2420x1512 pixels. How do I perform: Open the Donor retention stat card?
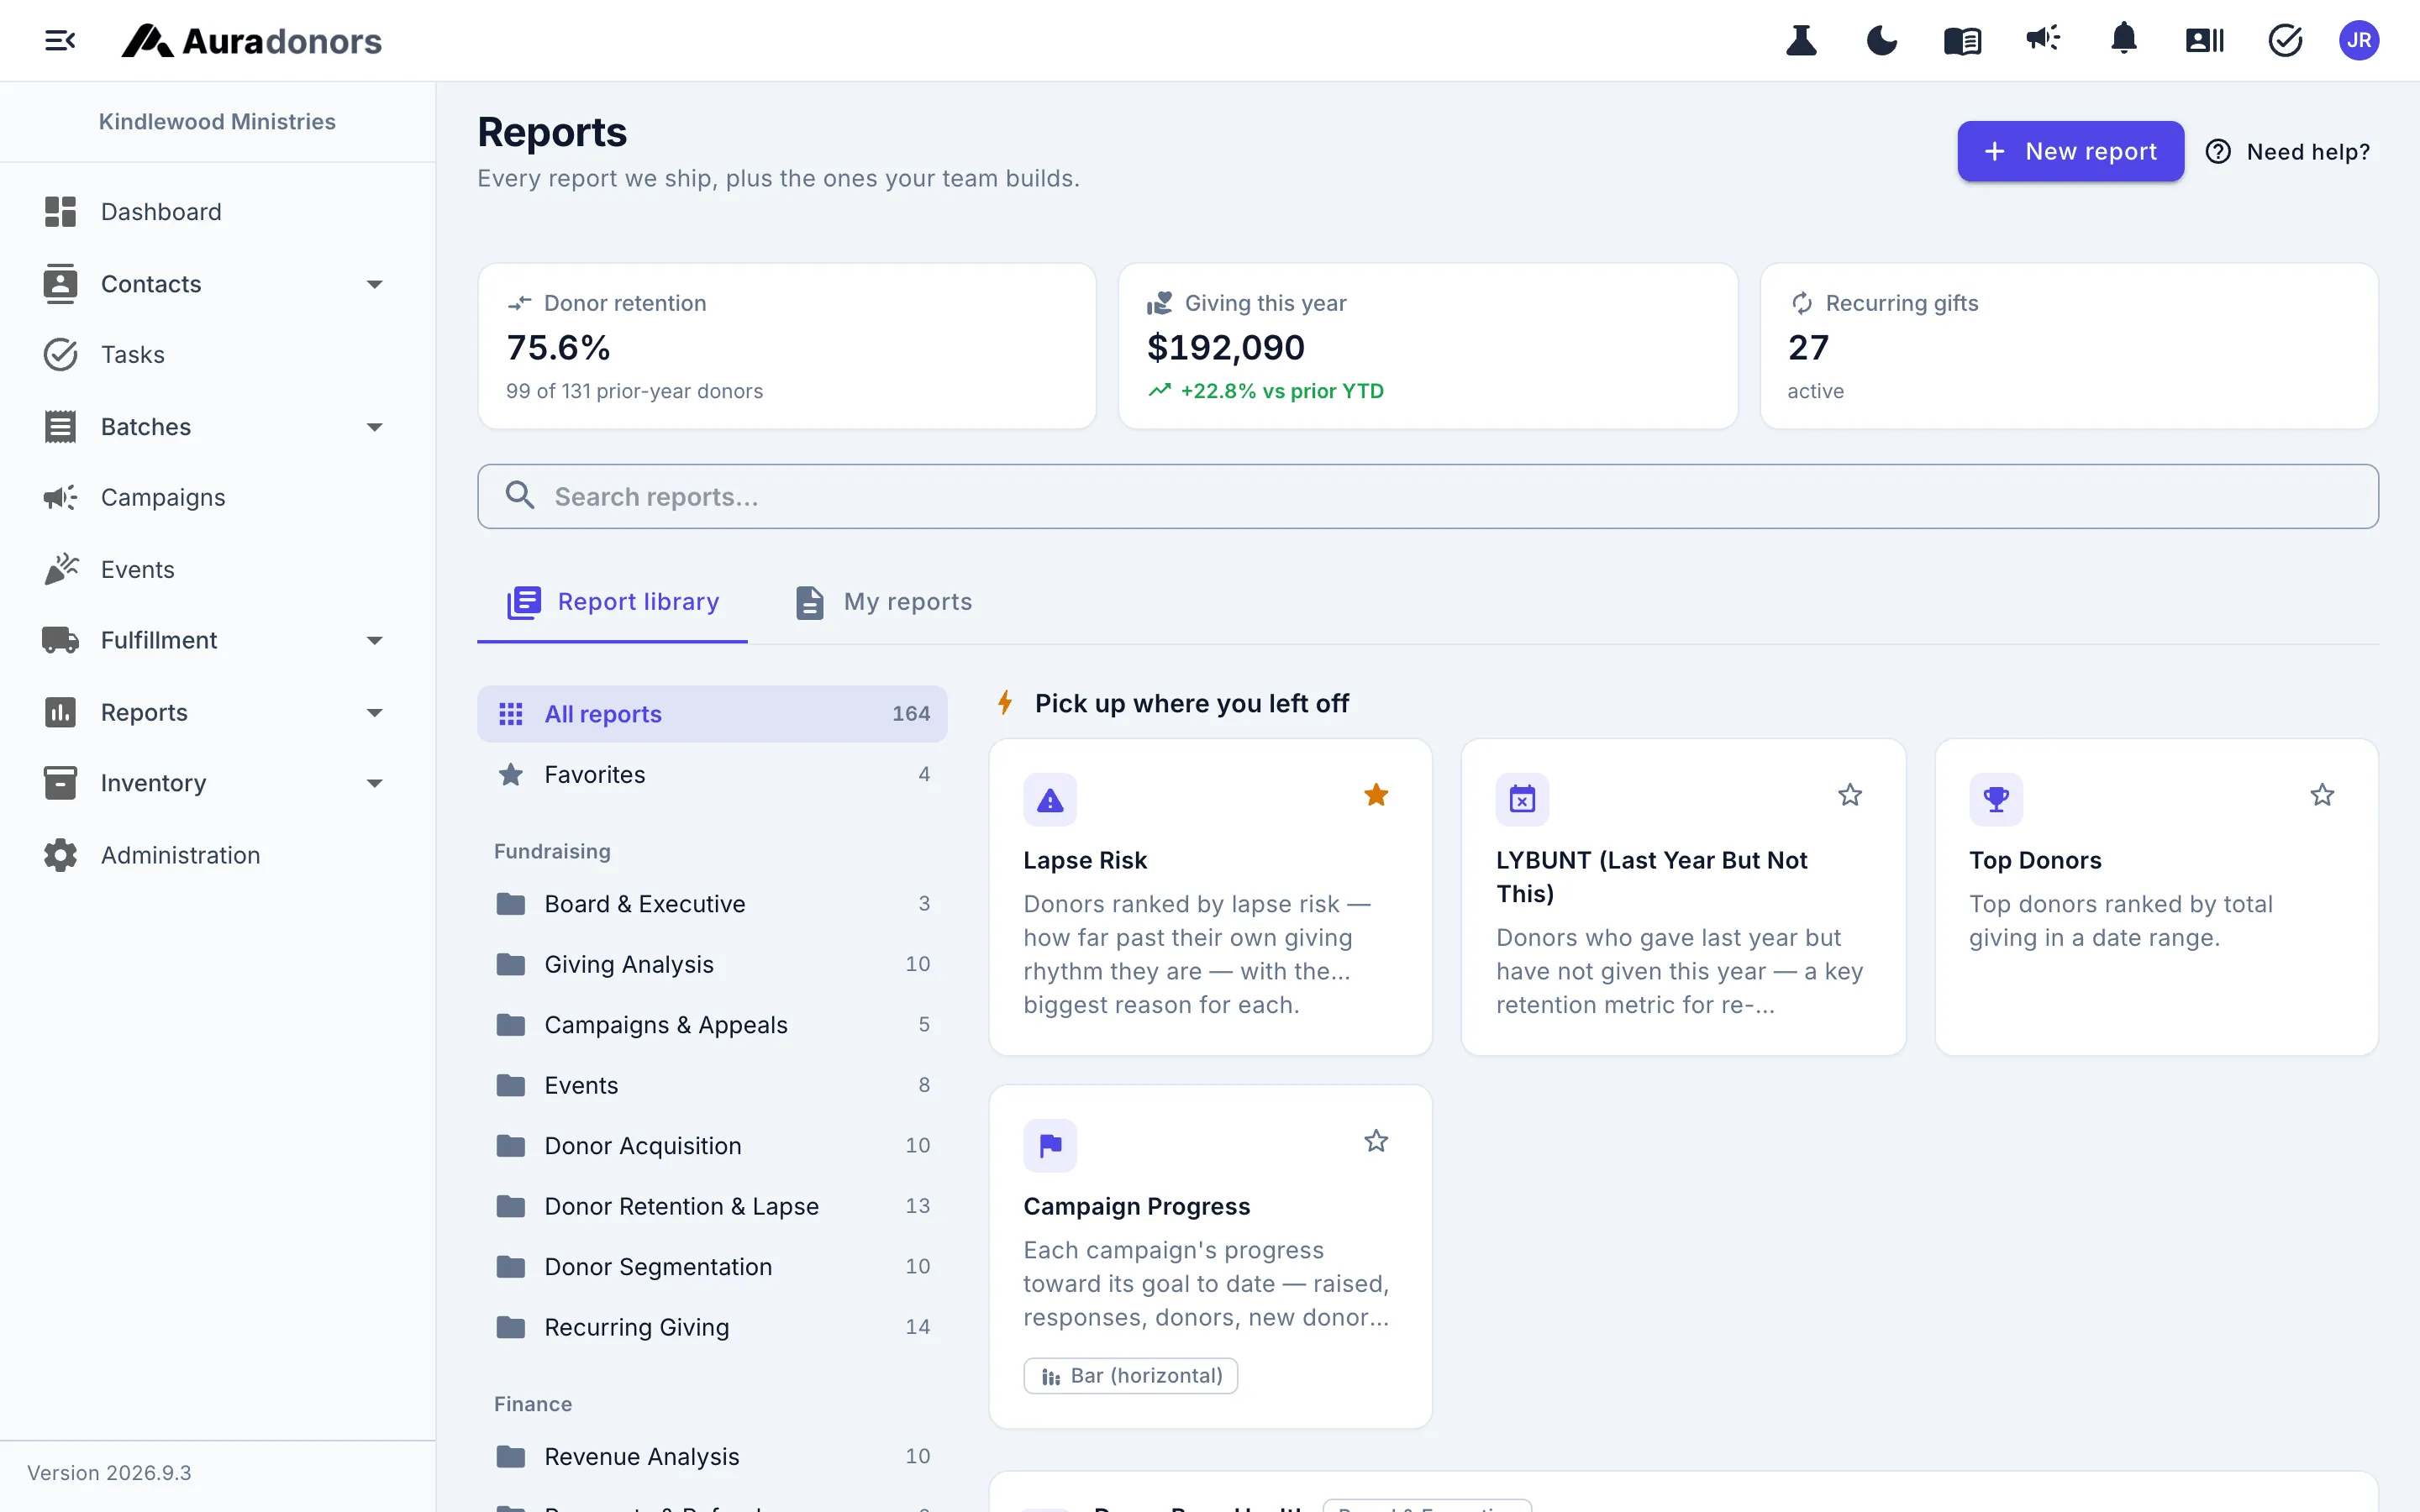[787, 346]
